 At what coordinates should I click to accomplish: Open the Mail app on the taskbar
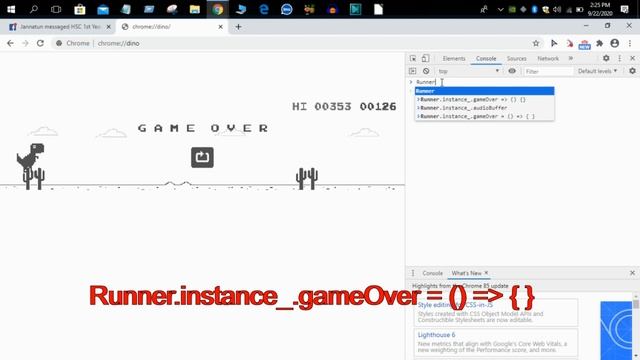(x=103, y=9)
